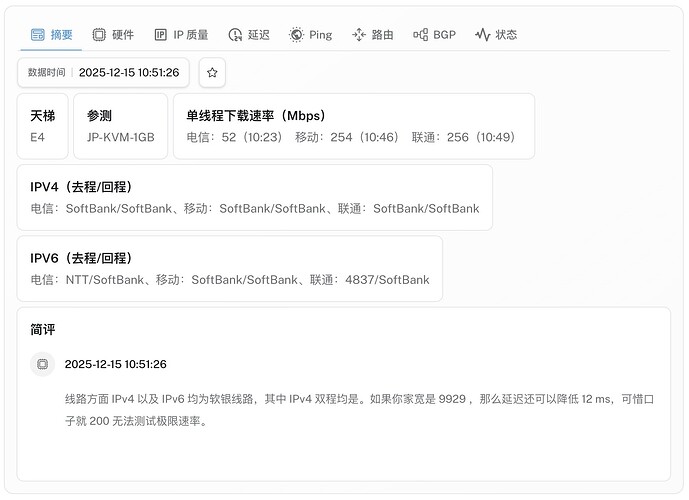The height and width of the screenshot is (500, 689).
Task: Open the IP 质量 tab
Action: point(181,35)
